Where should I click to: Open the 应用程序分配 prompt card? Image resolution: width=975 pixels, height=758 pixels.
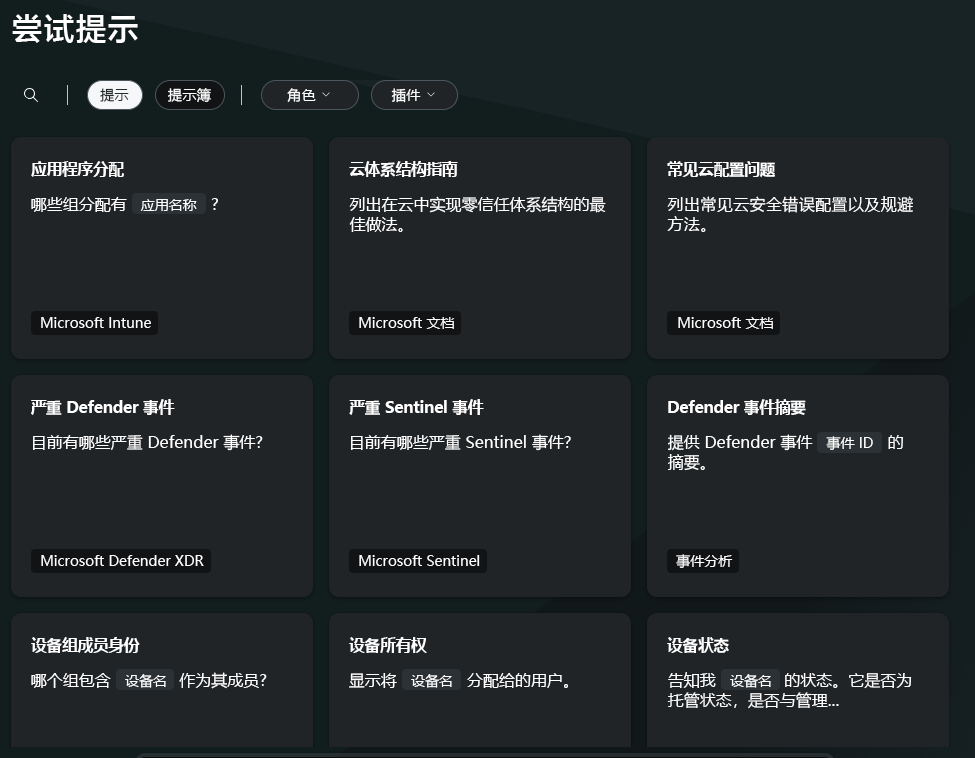162,248
